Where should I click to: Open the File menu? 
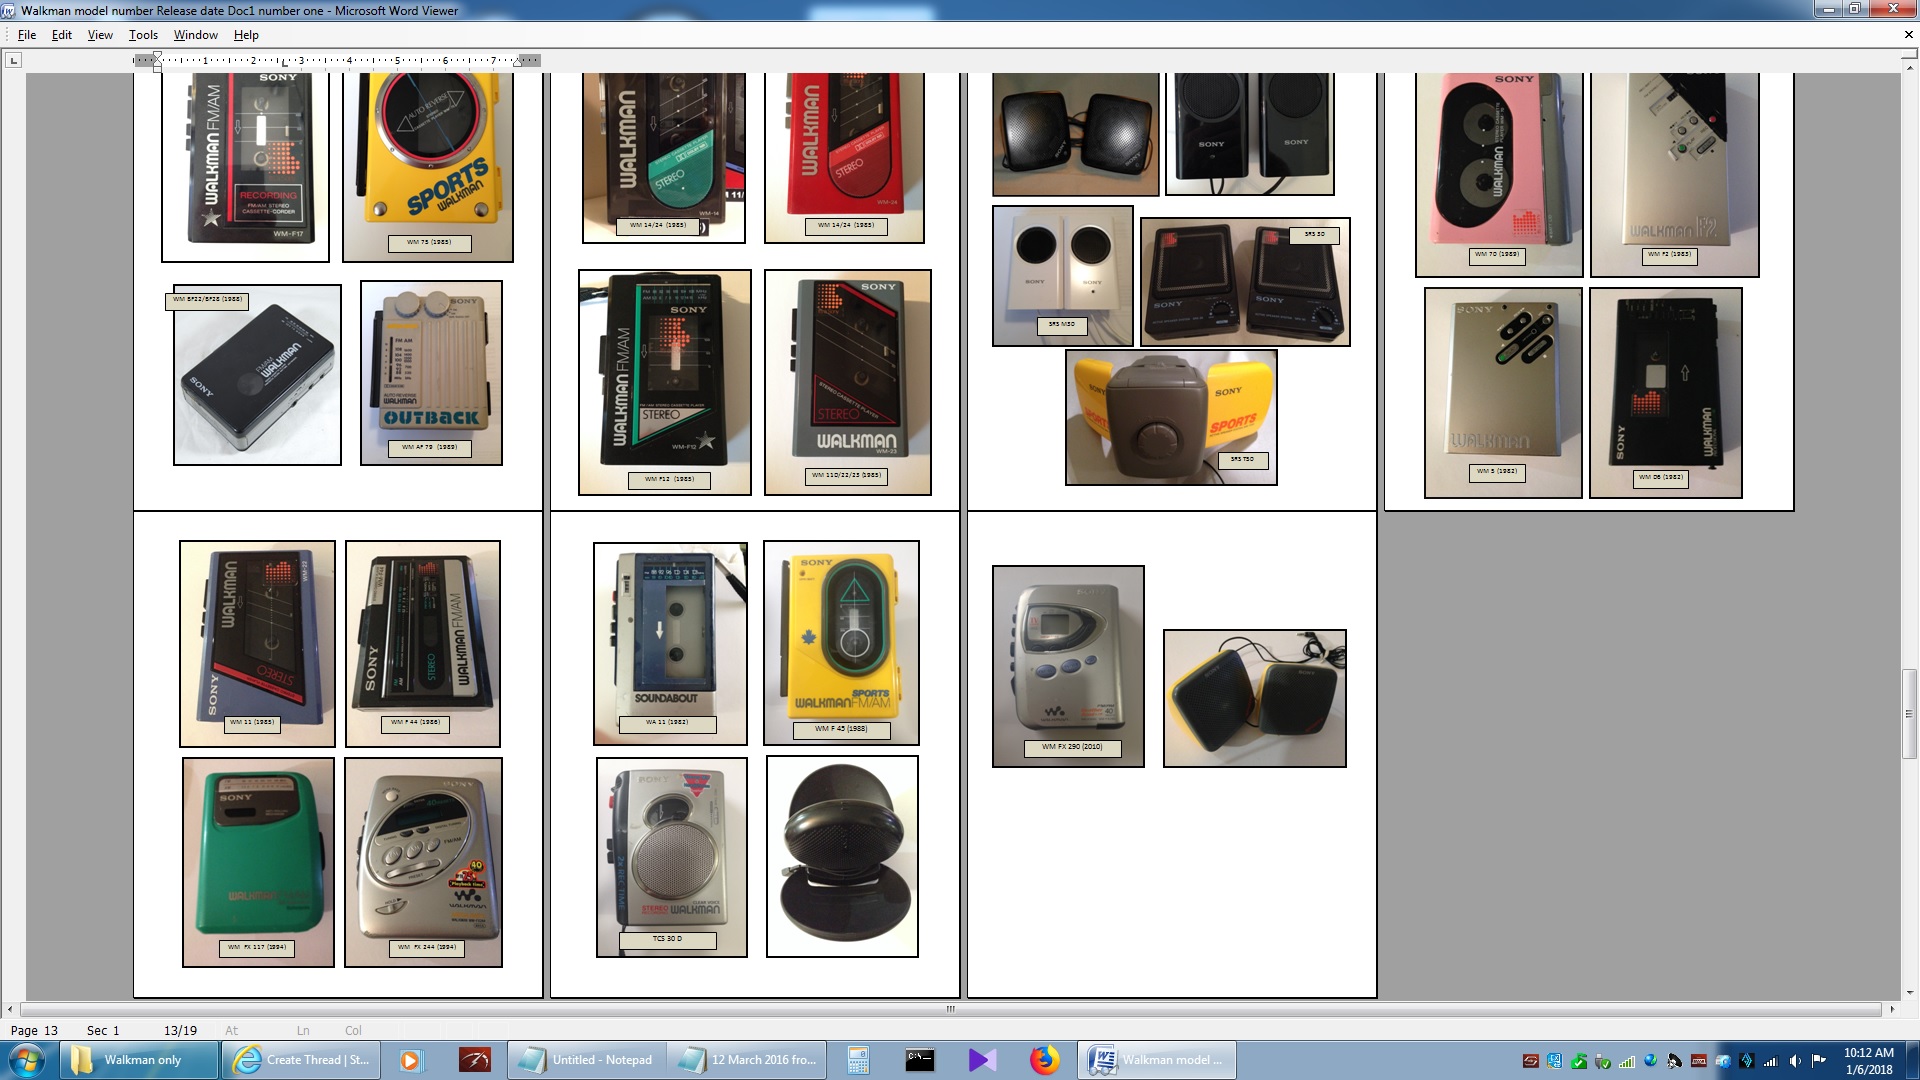[x=27, y=35]
